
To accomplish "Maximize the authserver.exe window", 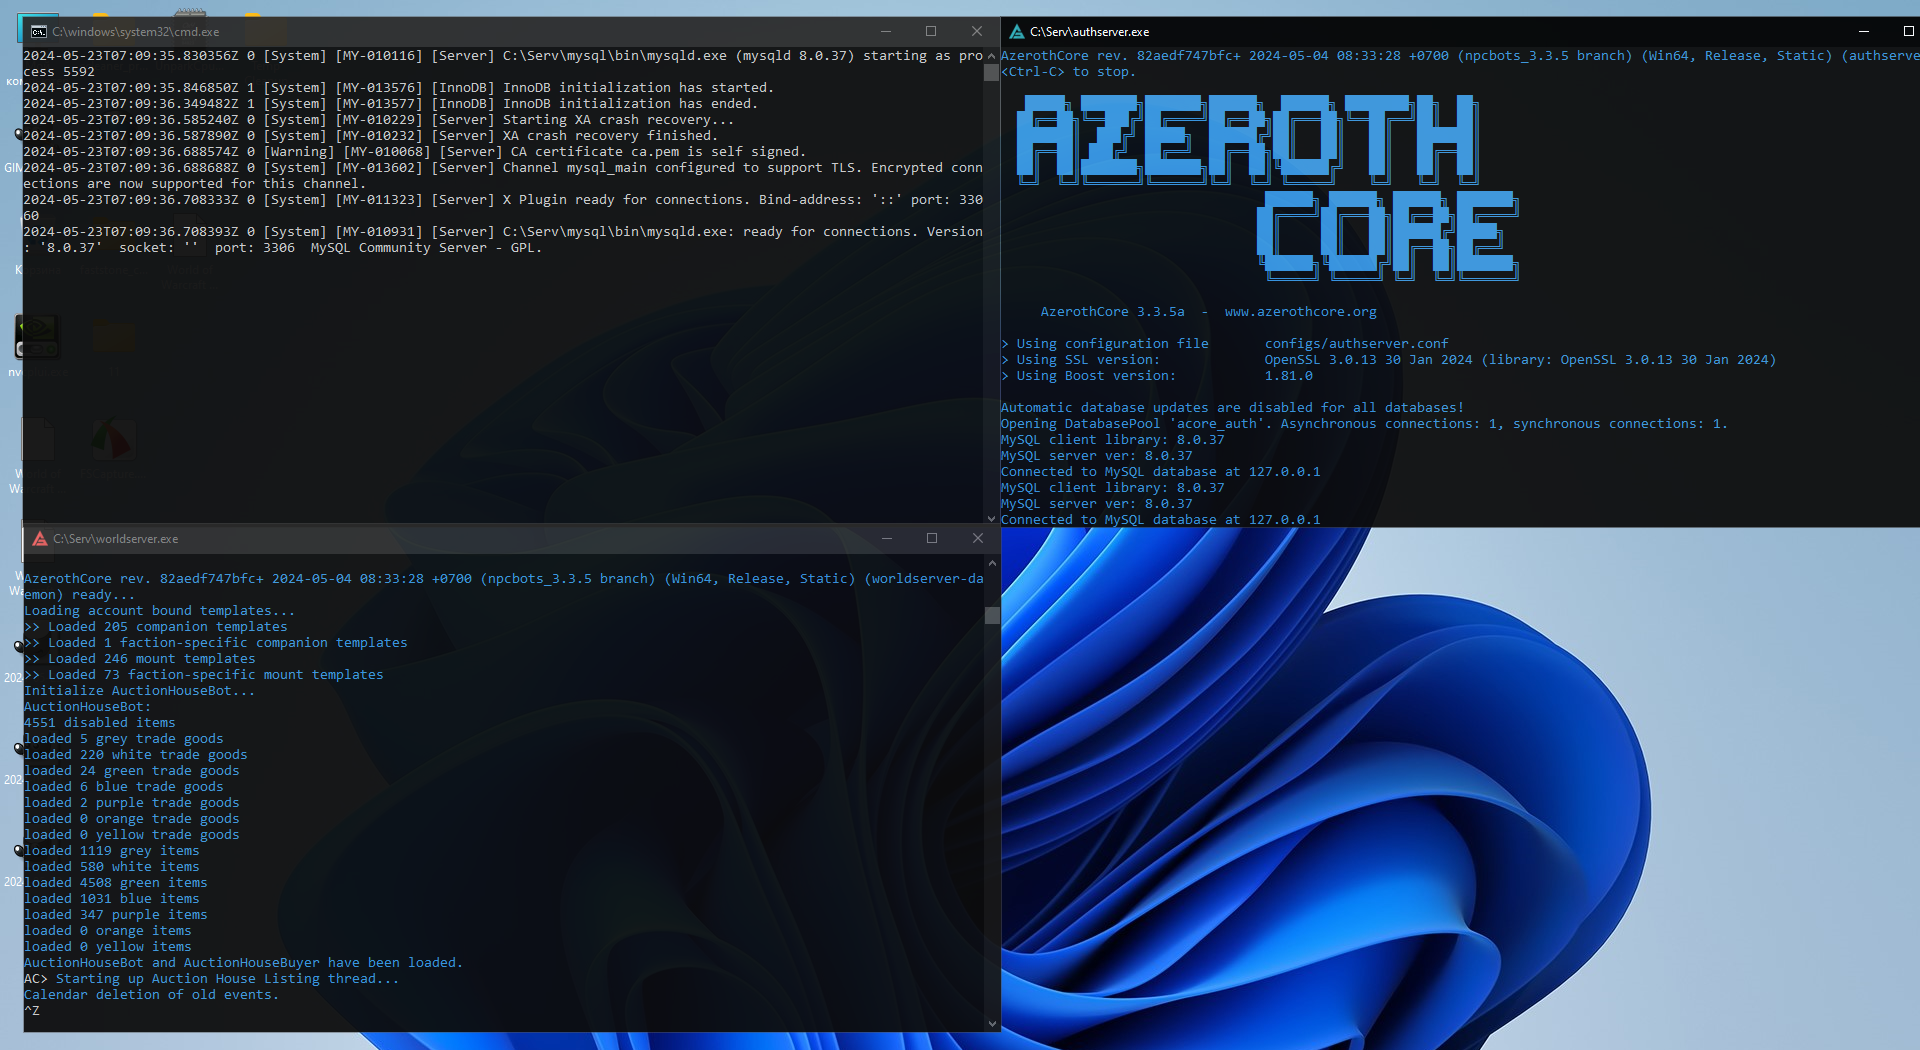I will tap(1908, 32).
